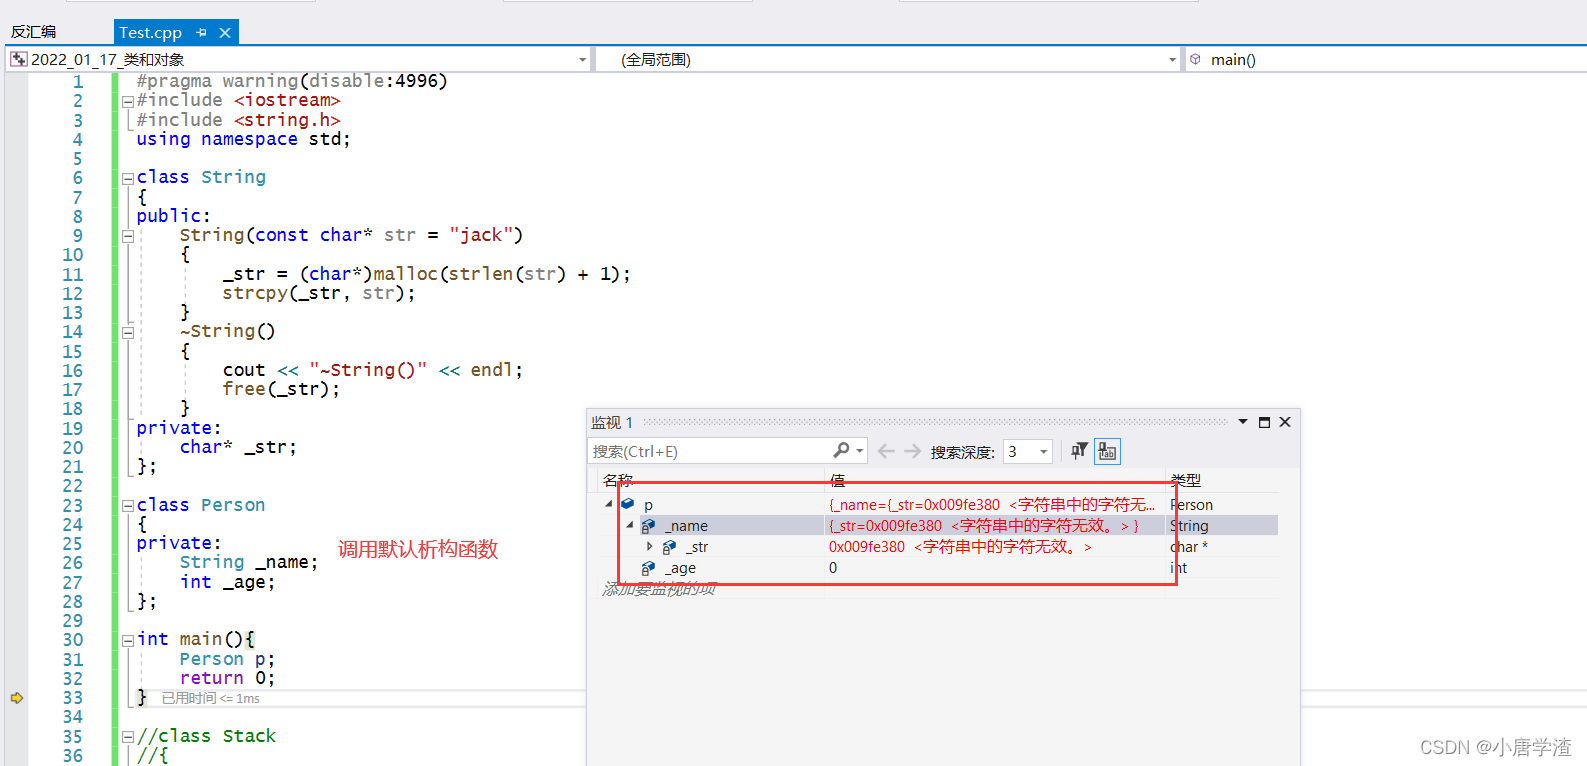1587x766 pixels.
Task: Collapse the ~String destructor at line 14
Action: click(x=128, y=332)
